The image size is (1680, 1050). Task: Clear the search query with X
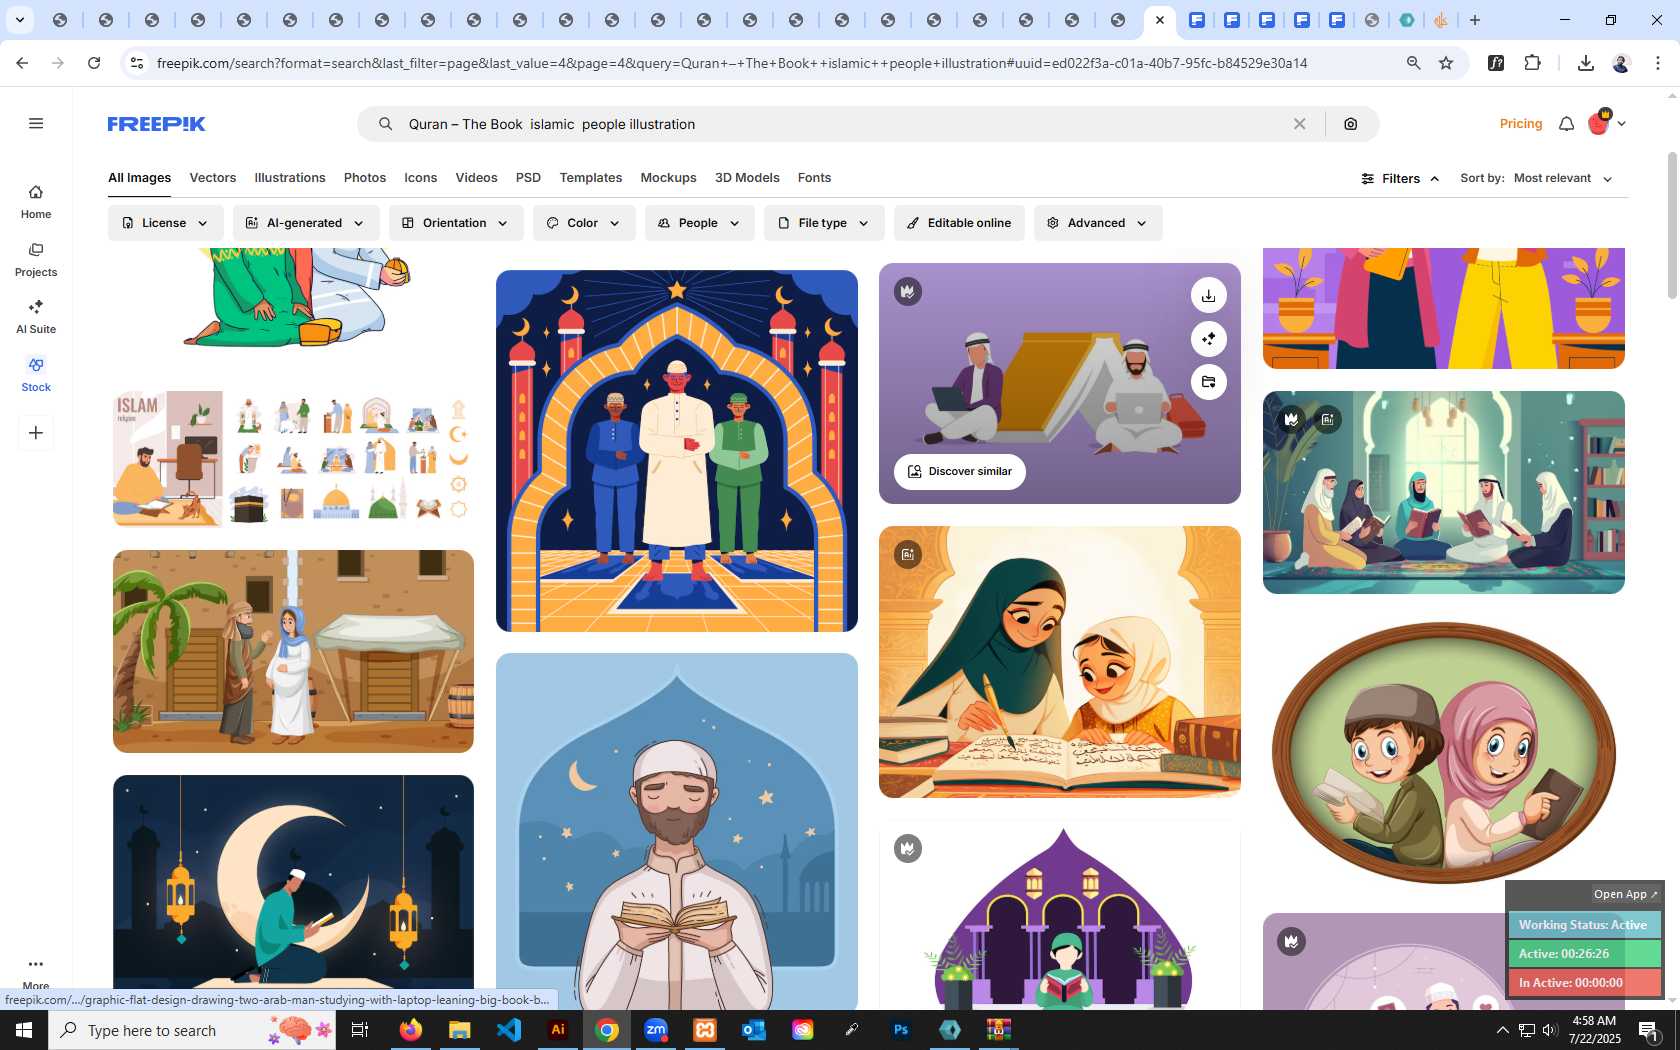tap(1299, 124)
